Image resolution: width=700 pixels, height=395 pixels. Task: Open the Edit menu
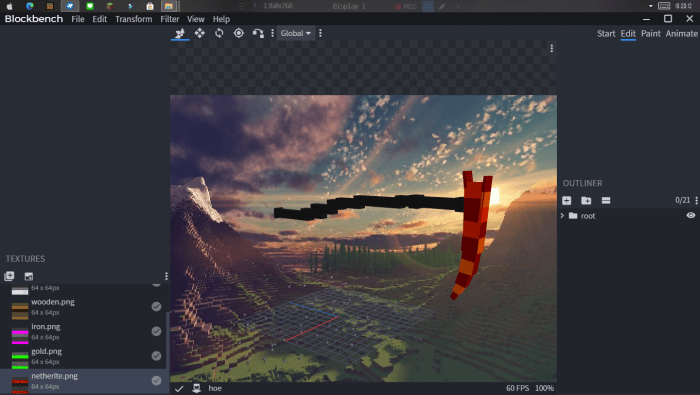point(100,19)
